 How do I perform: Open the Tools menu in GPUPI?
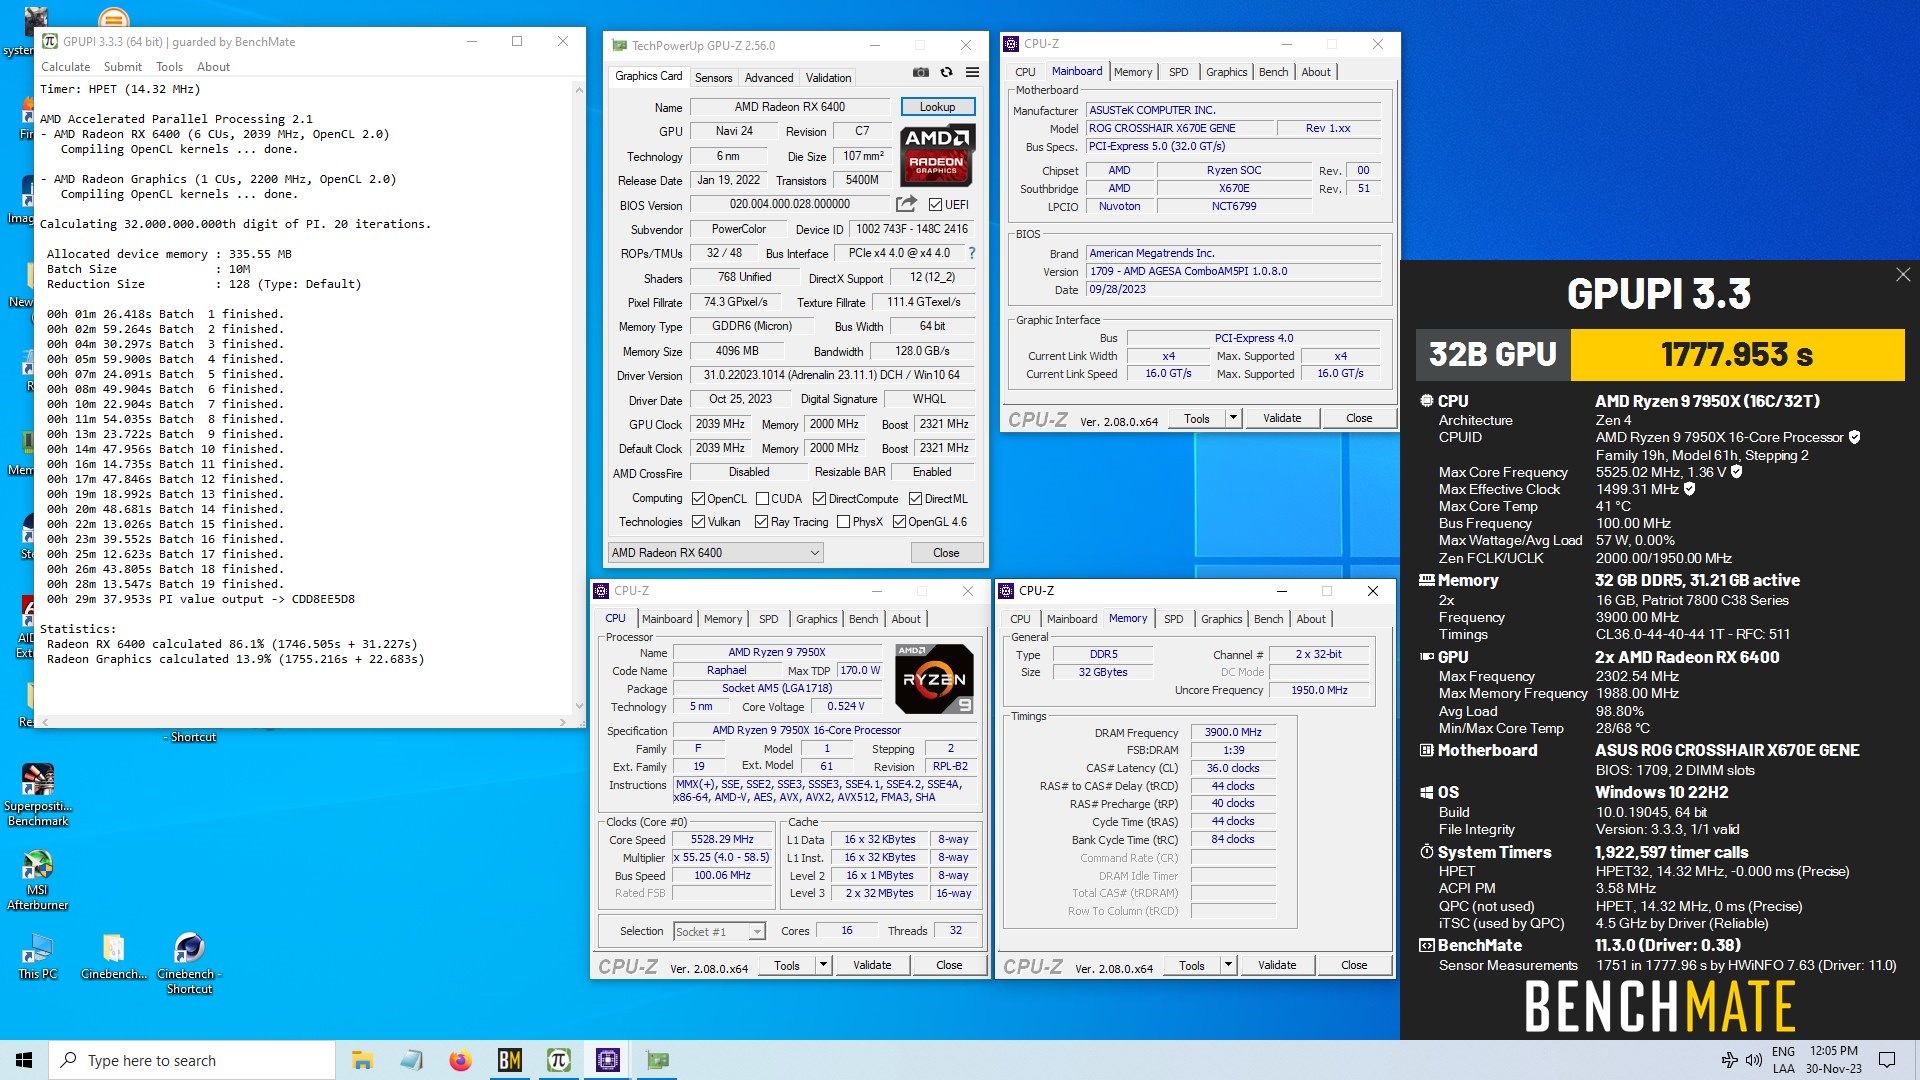[x=169, y=67]
